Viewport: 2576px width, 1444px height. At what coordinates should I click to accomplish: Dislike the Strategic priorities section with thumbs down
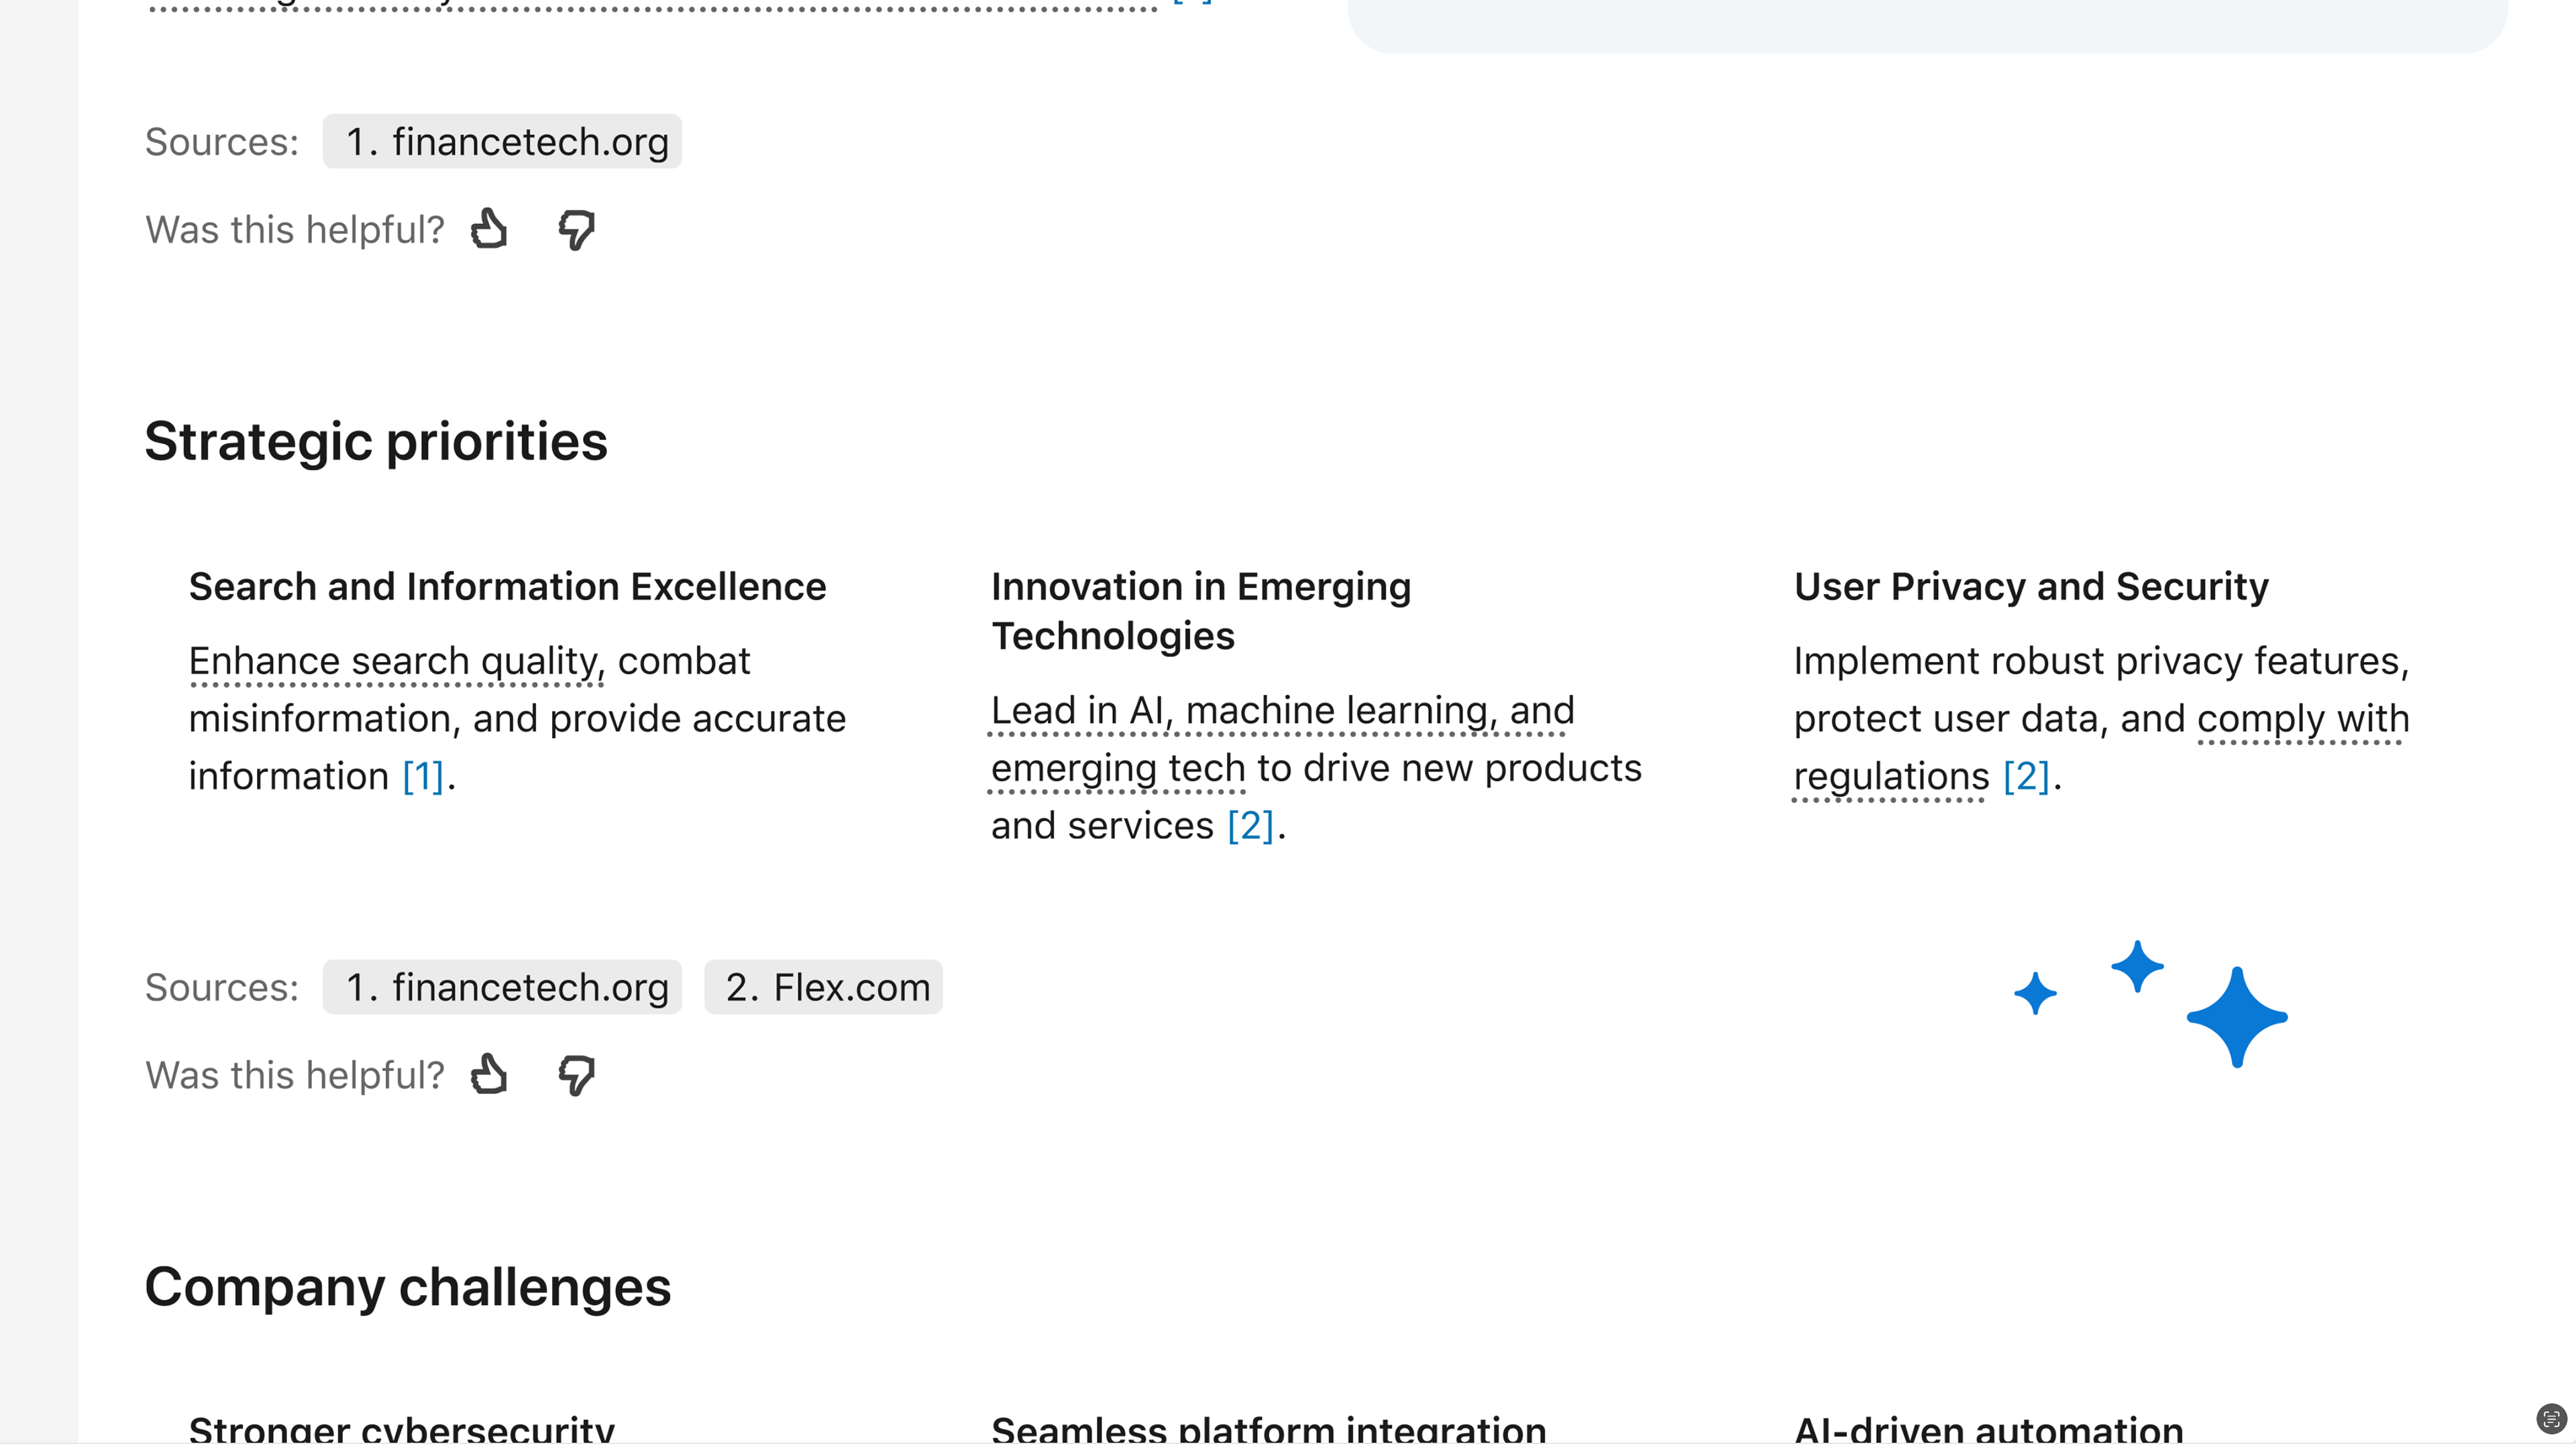pyautogui.click(x=576, y=1076)
